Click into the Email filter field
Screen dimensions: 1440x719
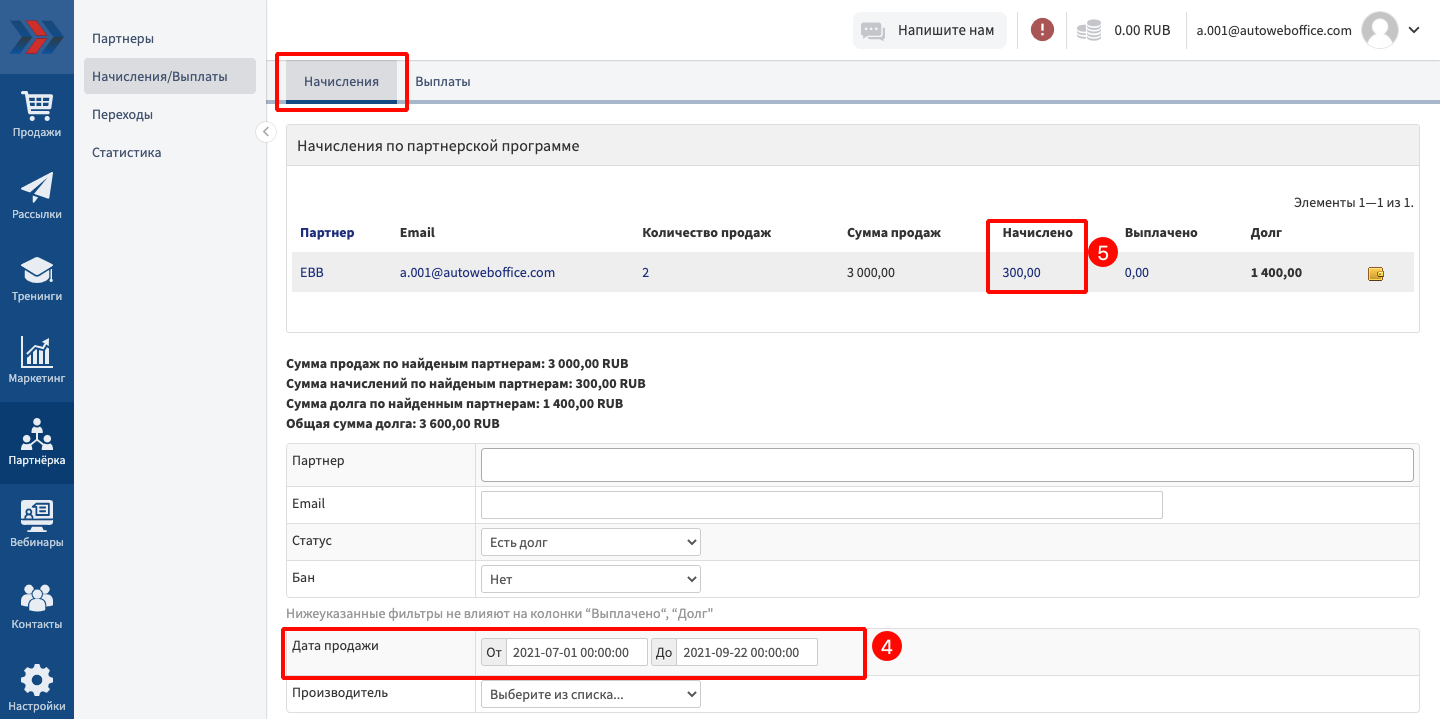click(821, 505)
